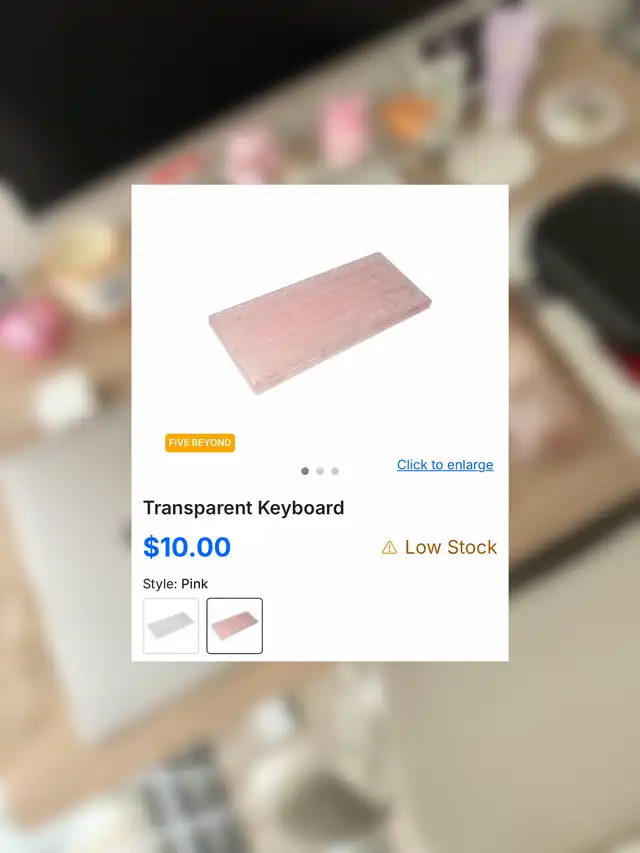This screenshot has height=853, width=640.
Task: Tap the orange FIVE BEYOND badge
Action: point(200,443)
